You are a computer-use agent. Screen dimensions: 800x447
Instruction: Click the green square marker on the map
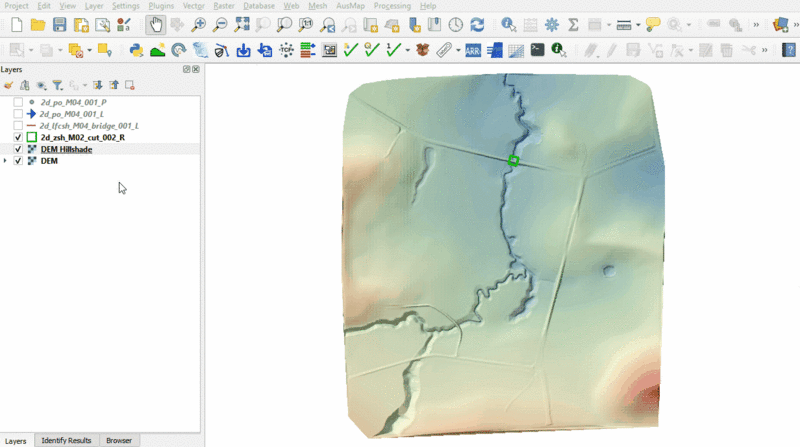point(514,160)
